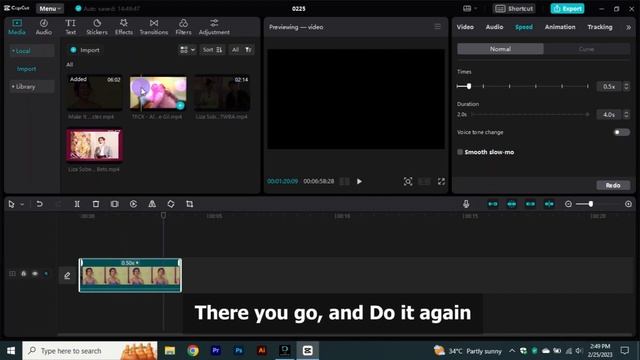The image size is (640, 360).
Task: Select the Normal speed mode
Action: [x=500, y=49]
